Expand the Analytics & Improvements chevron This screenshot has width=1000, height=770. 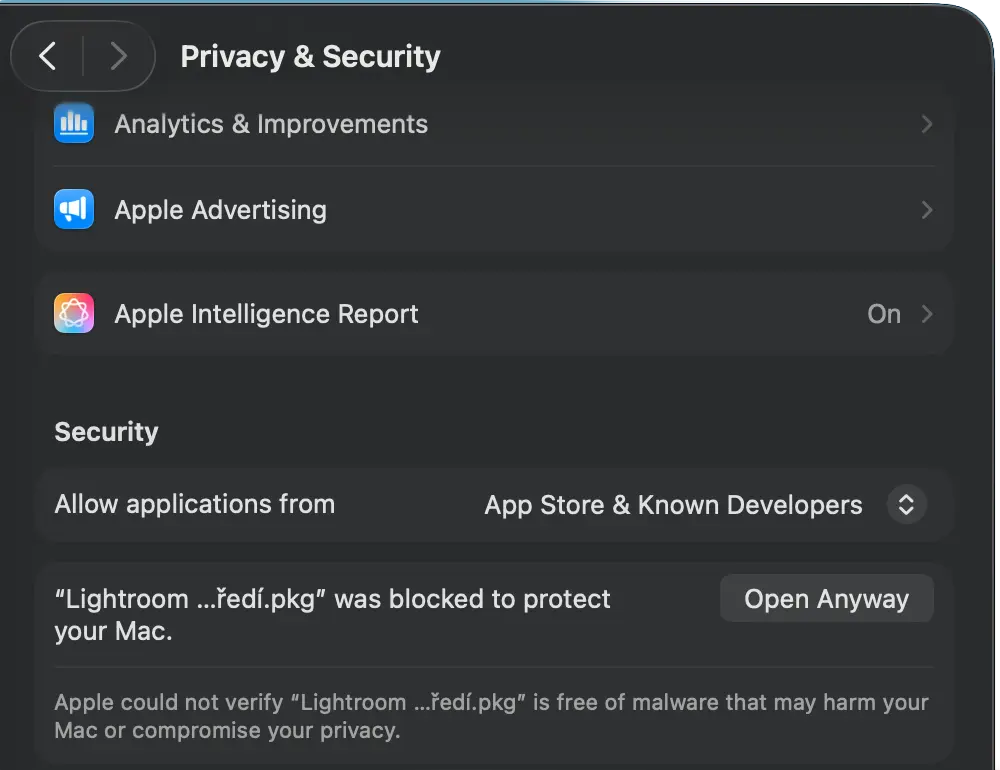tap(927, 124)
